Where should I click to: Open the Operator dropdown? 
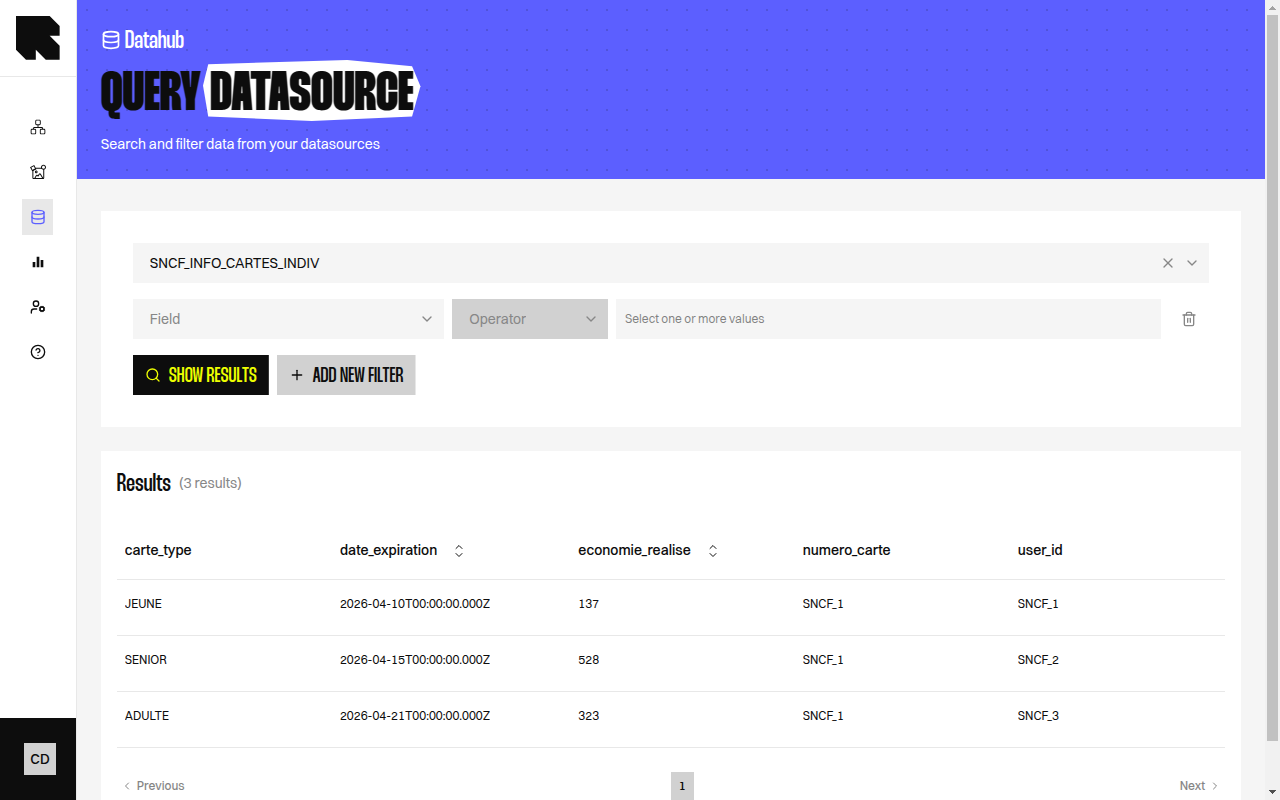click(x=530, y=319)
